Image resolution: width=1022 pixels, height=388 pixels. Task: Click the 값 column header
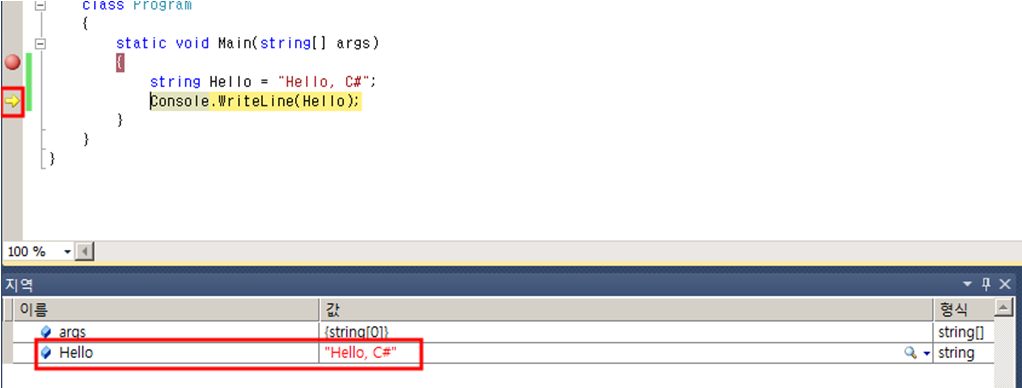click(x=626, y=309)
